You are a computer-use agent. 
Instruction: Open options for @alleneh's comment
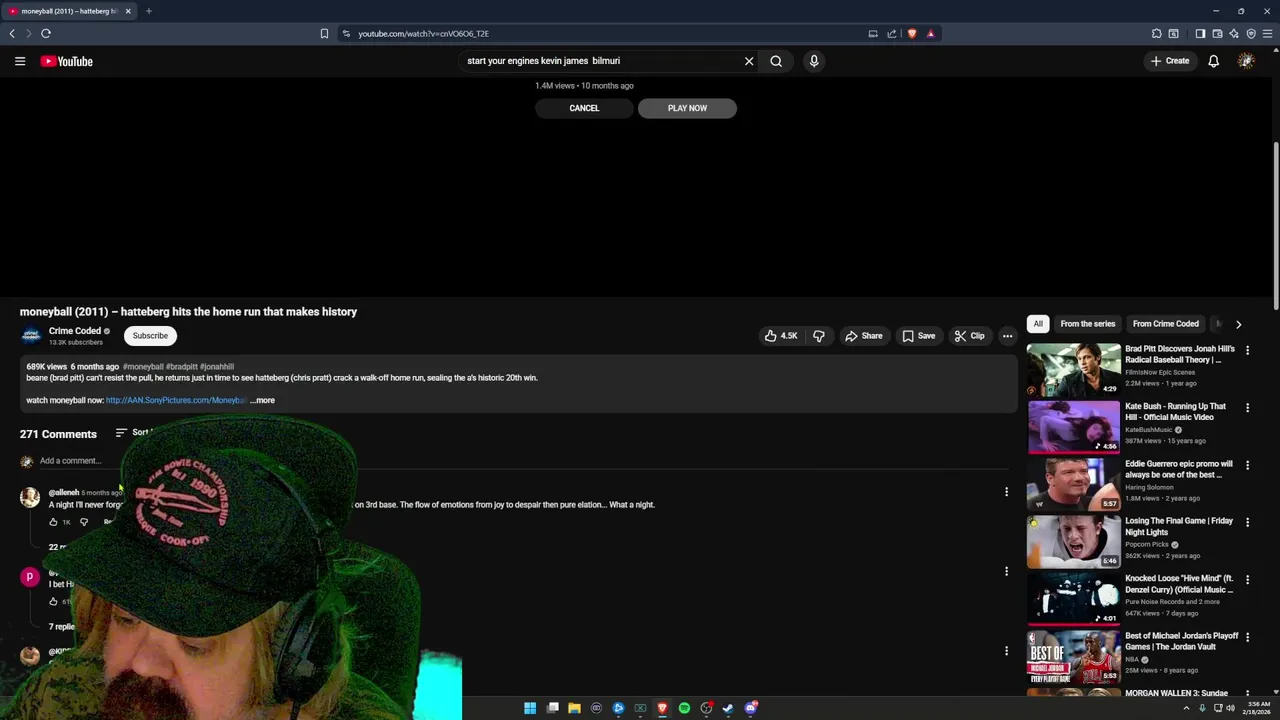pyautogui.click(x=1006, y=492)
